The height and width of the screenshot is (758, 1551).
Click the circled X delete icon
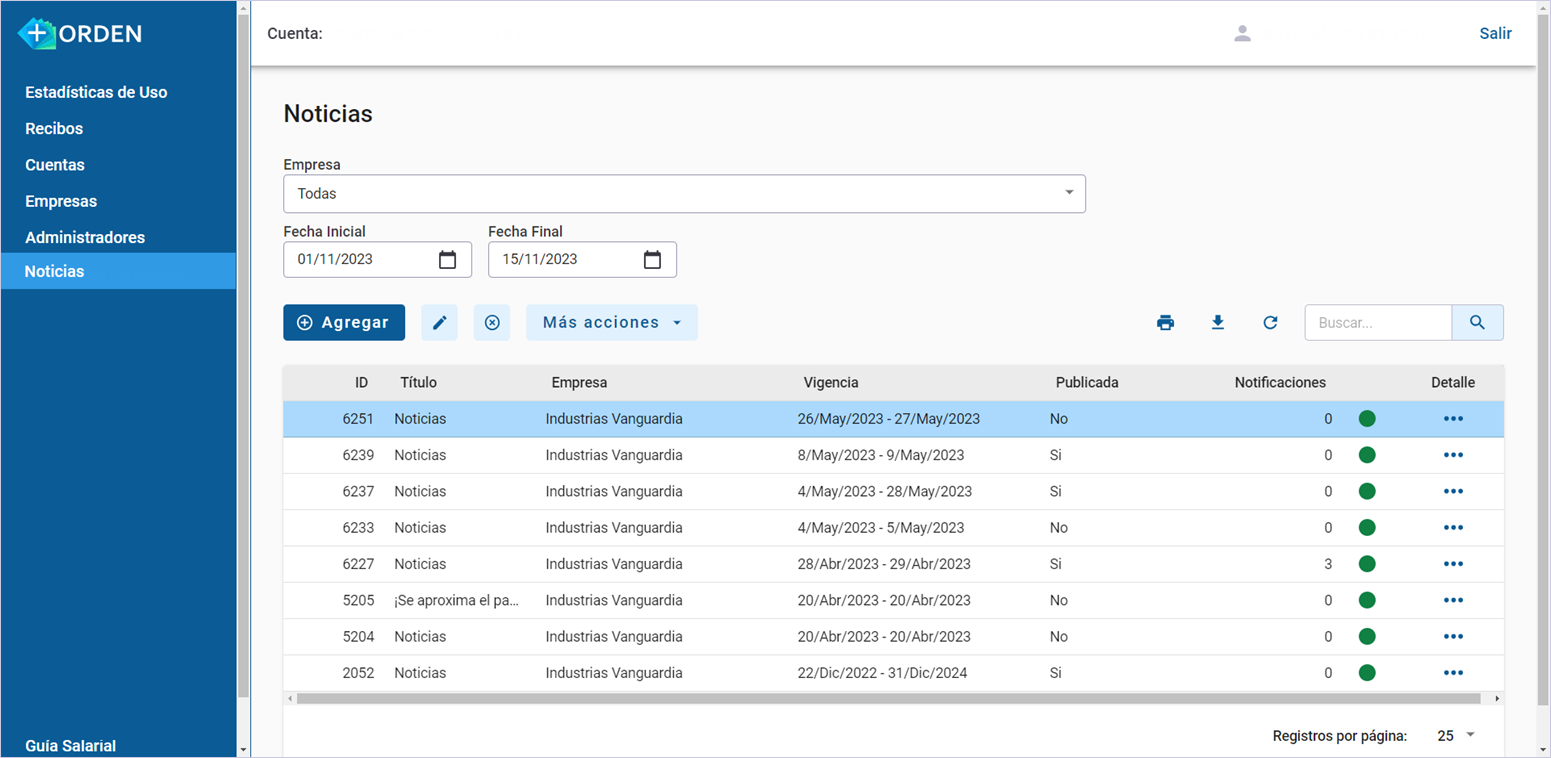pyautogui.click(x=492, y=323)
